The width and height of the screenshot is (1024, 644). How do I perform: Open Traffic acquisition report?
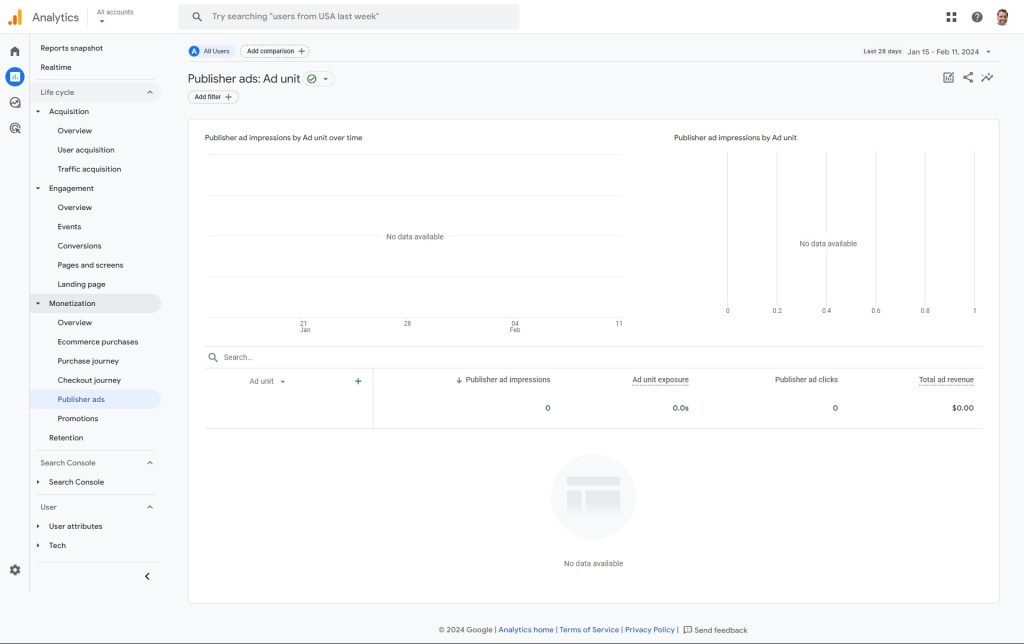coord(89,169)
